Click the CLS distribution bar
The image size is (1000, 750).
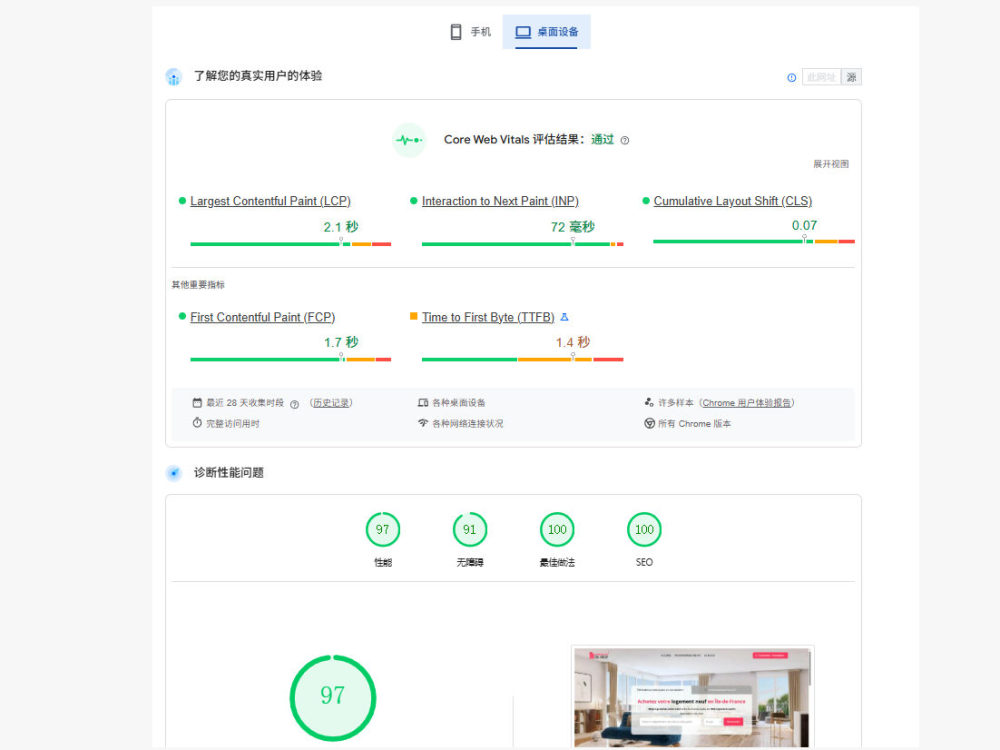(x=754, y=241)
